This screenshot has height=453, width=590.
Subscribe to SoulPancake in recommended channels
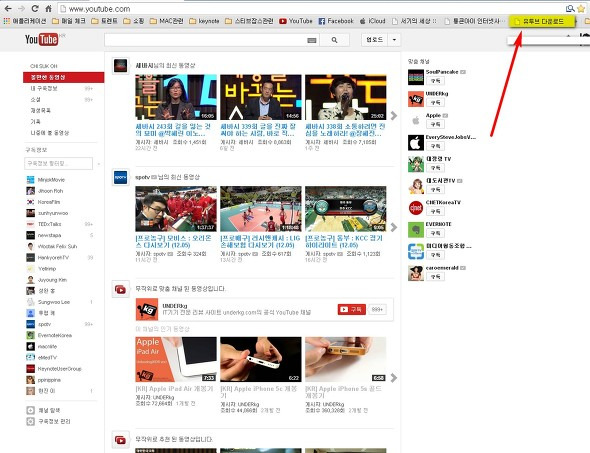pos(435,81)
